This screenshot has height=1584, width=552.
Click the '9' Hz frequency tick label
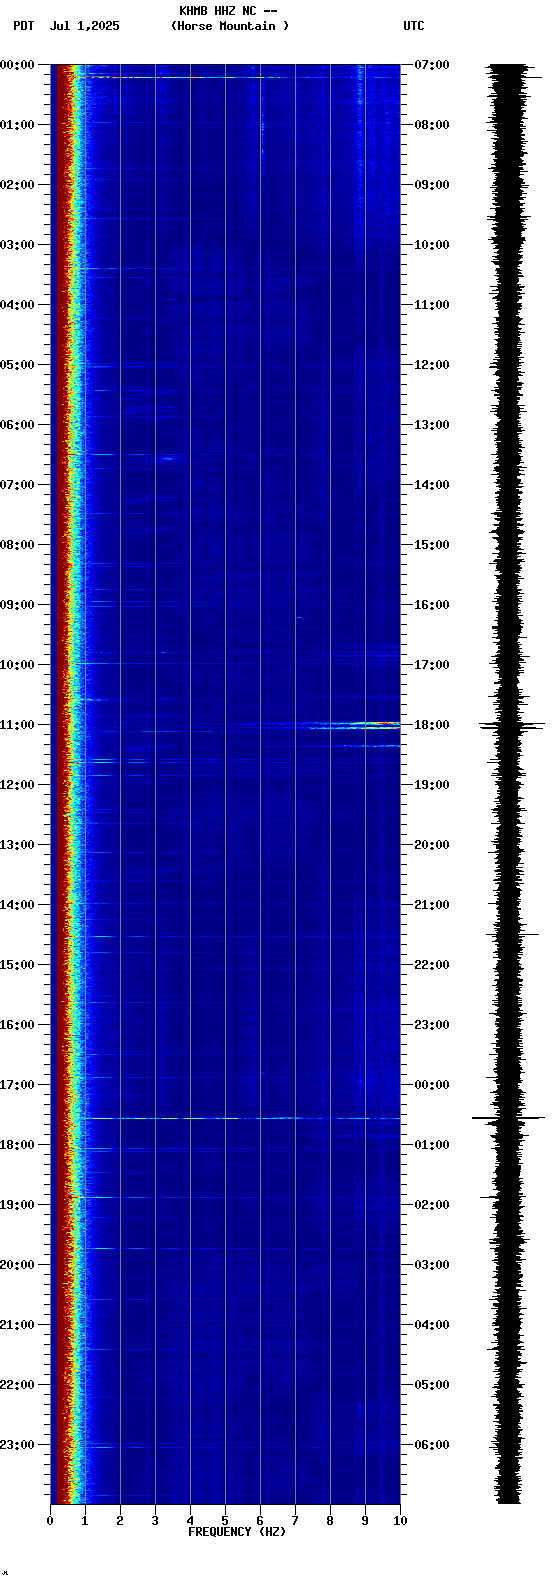[x=365, y=1521]
